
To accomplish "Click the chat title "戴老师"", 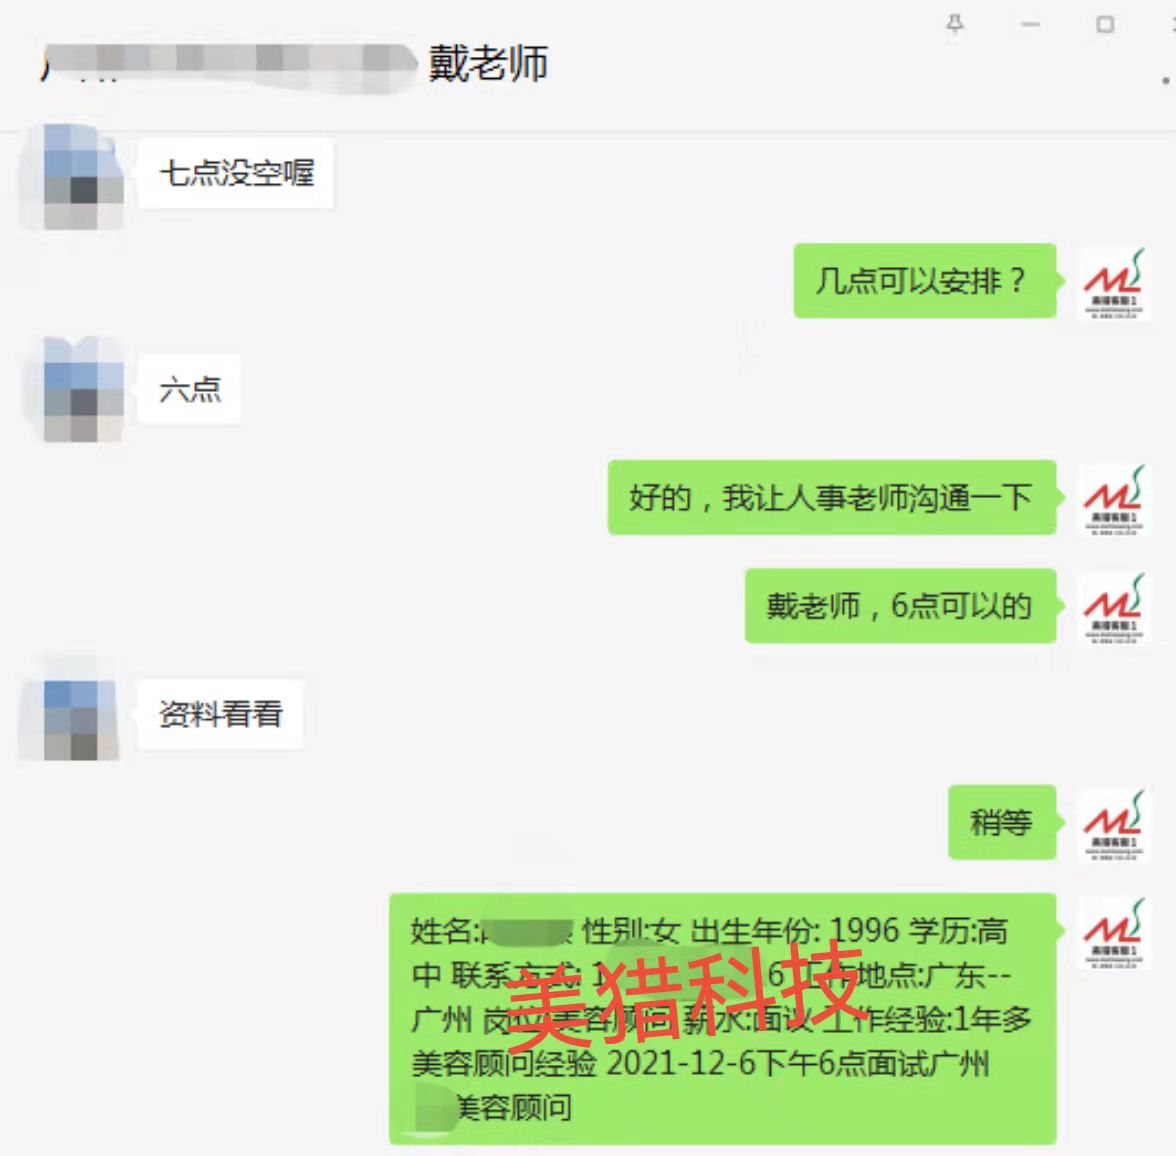I will (x=488, y=62).
